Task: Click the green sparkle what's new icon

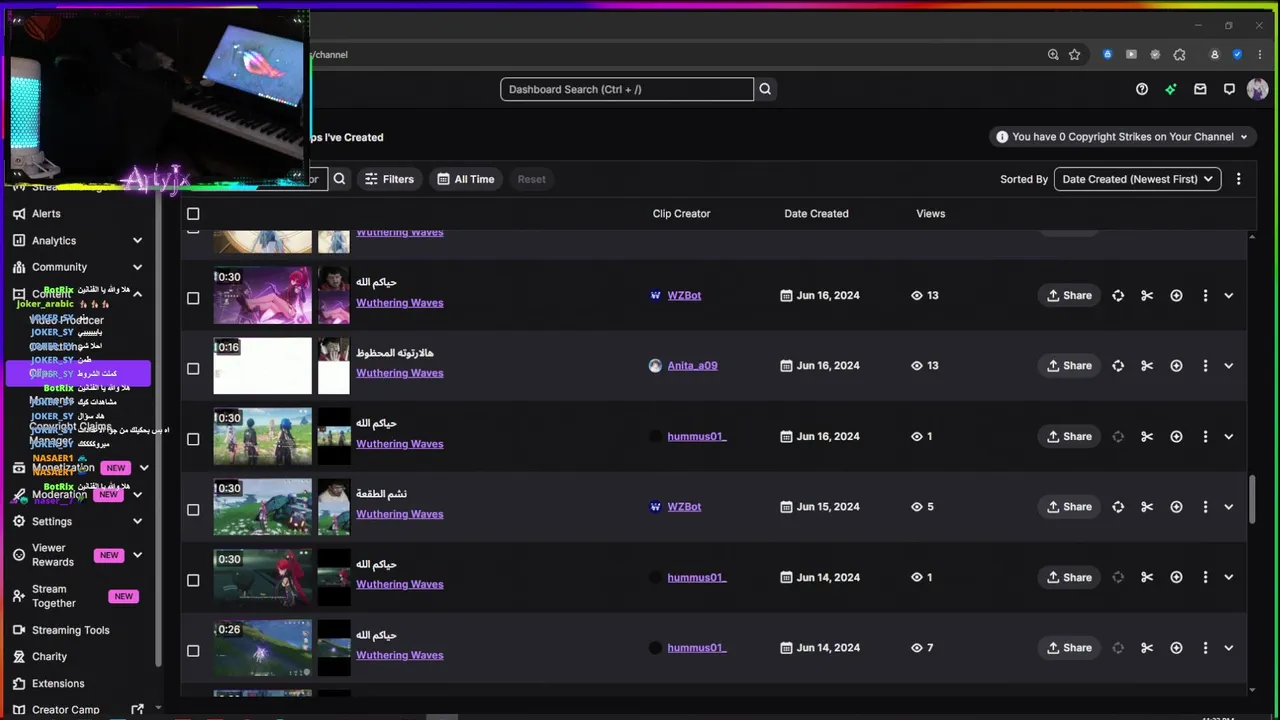Action: (1171, 89)
